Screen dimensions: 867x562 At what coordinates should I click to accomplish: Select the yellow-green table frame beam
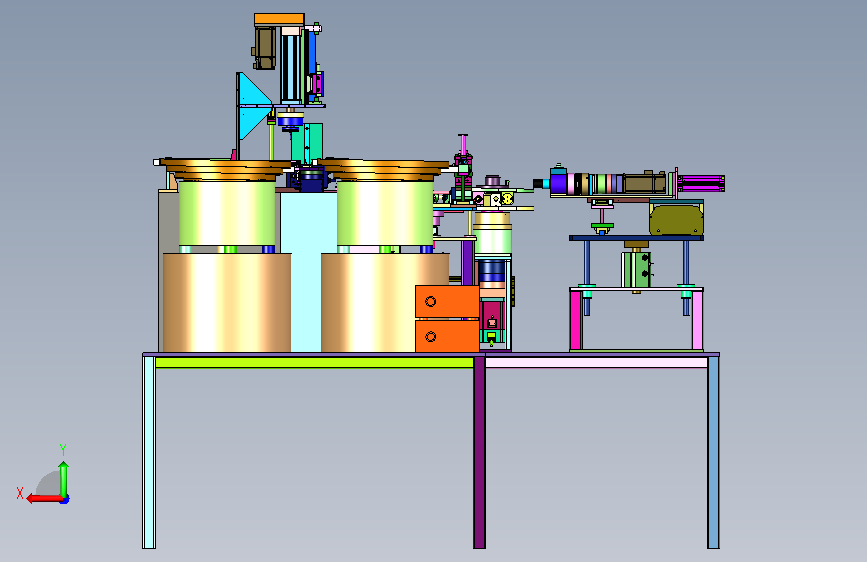click(x=314, y=363)
